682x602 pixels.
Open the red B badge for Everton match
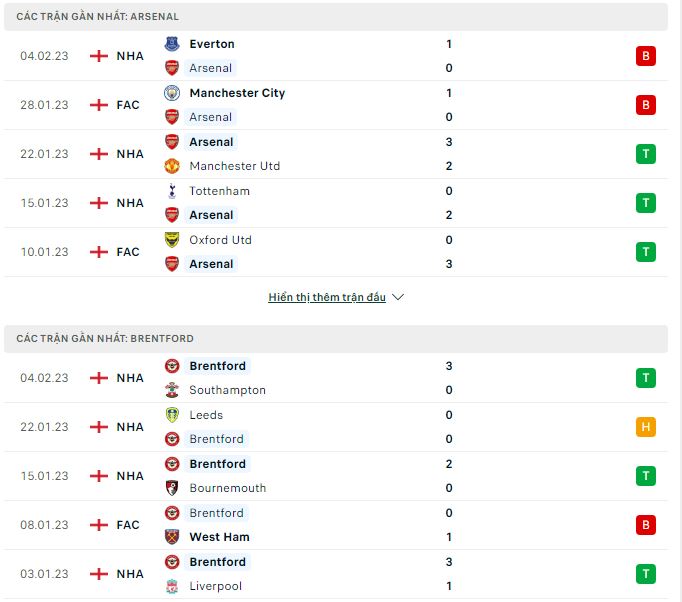click(x=645, y=56)
